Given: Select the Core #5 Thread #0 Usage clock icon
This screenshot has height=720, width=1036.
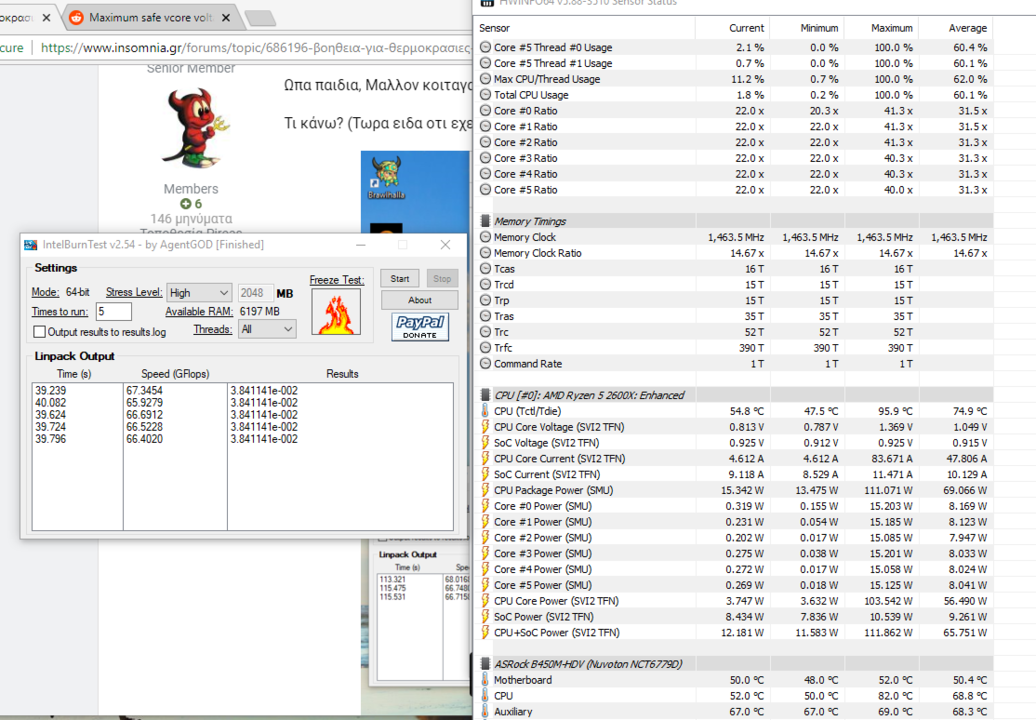Looking at the screenshot, I should click(486, 48).
